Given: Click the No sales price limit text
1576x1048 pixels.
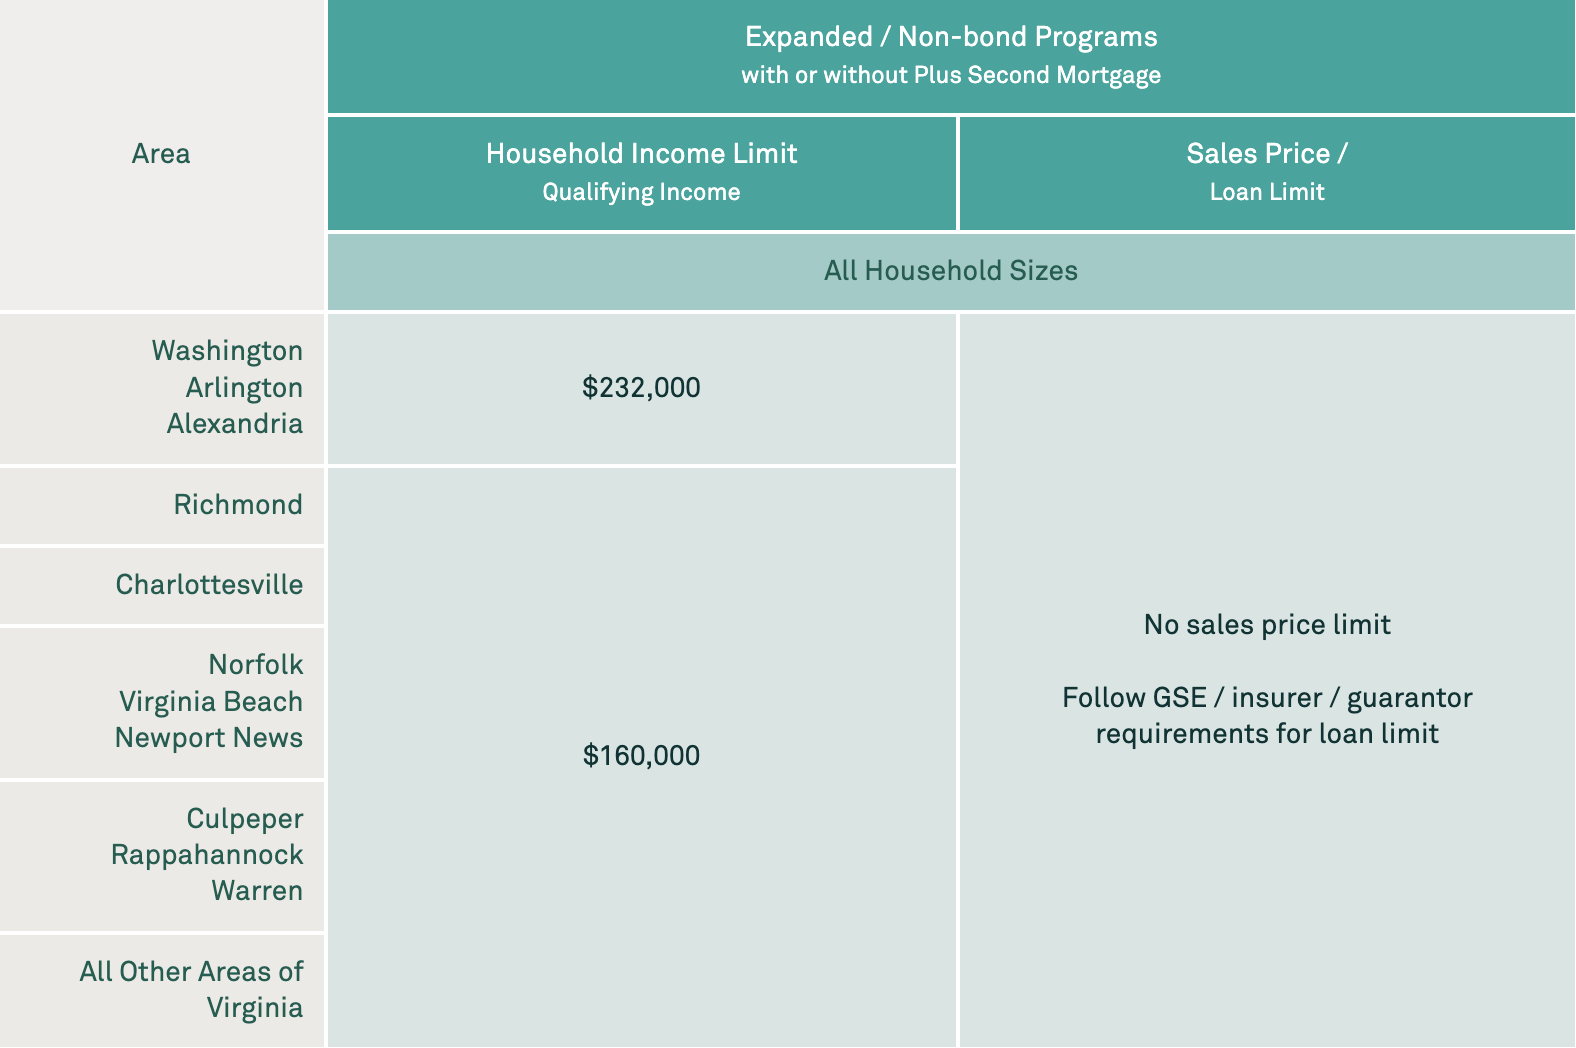Looking at the screenshot, I should click(x=1267, y=625).
